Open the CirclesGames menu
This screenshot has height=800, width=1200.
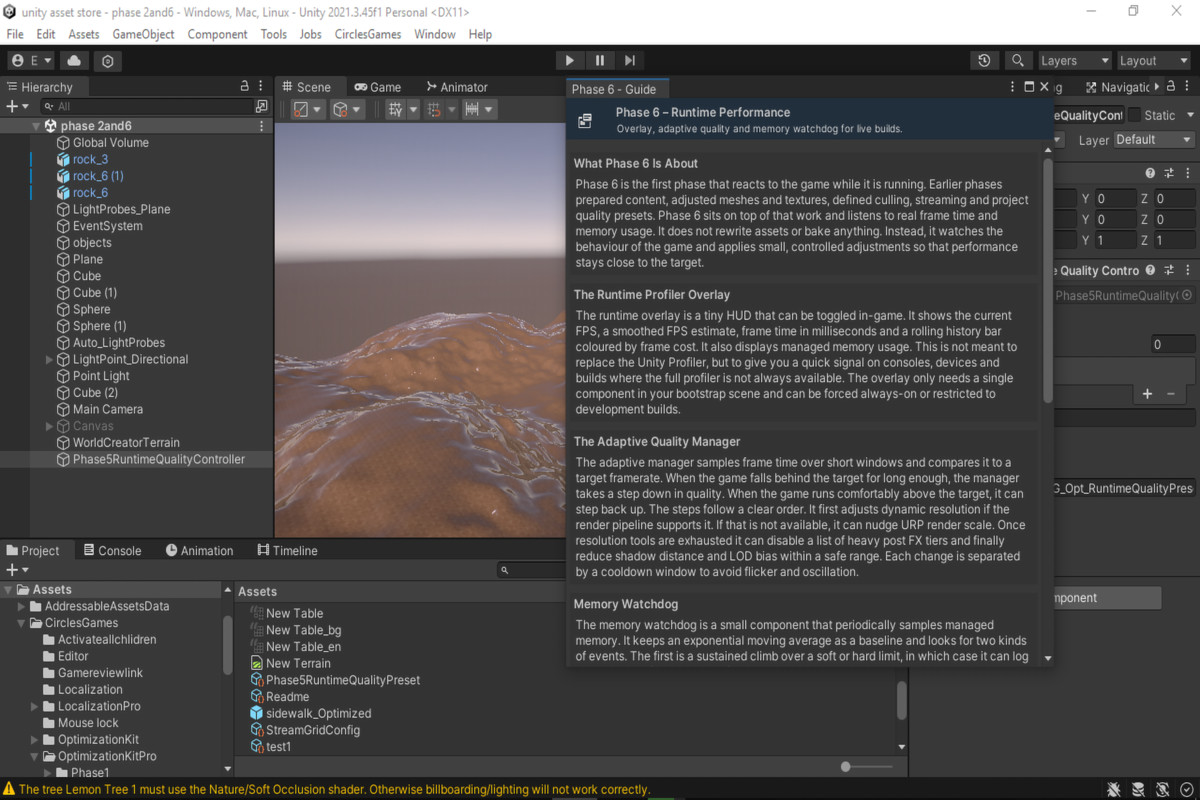tap(368, 34)
